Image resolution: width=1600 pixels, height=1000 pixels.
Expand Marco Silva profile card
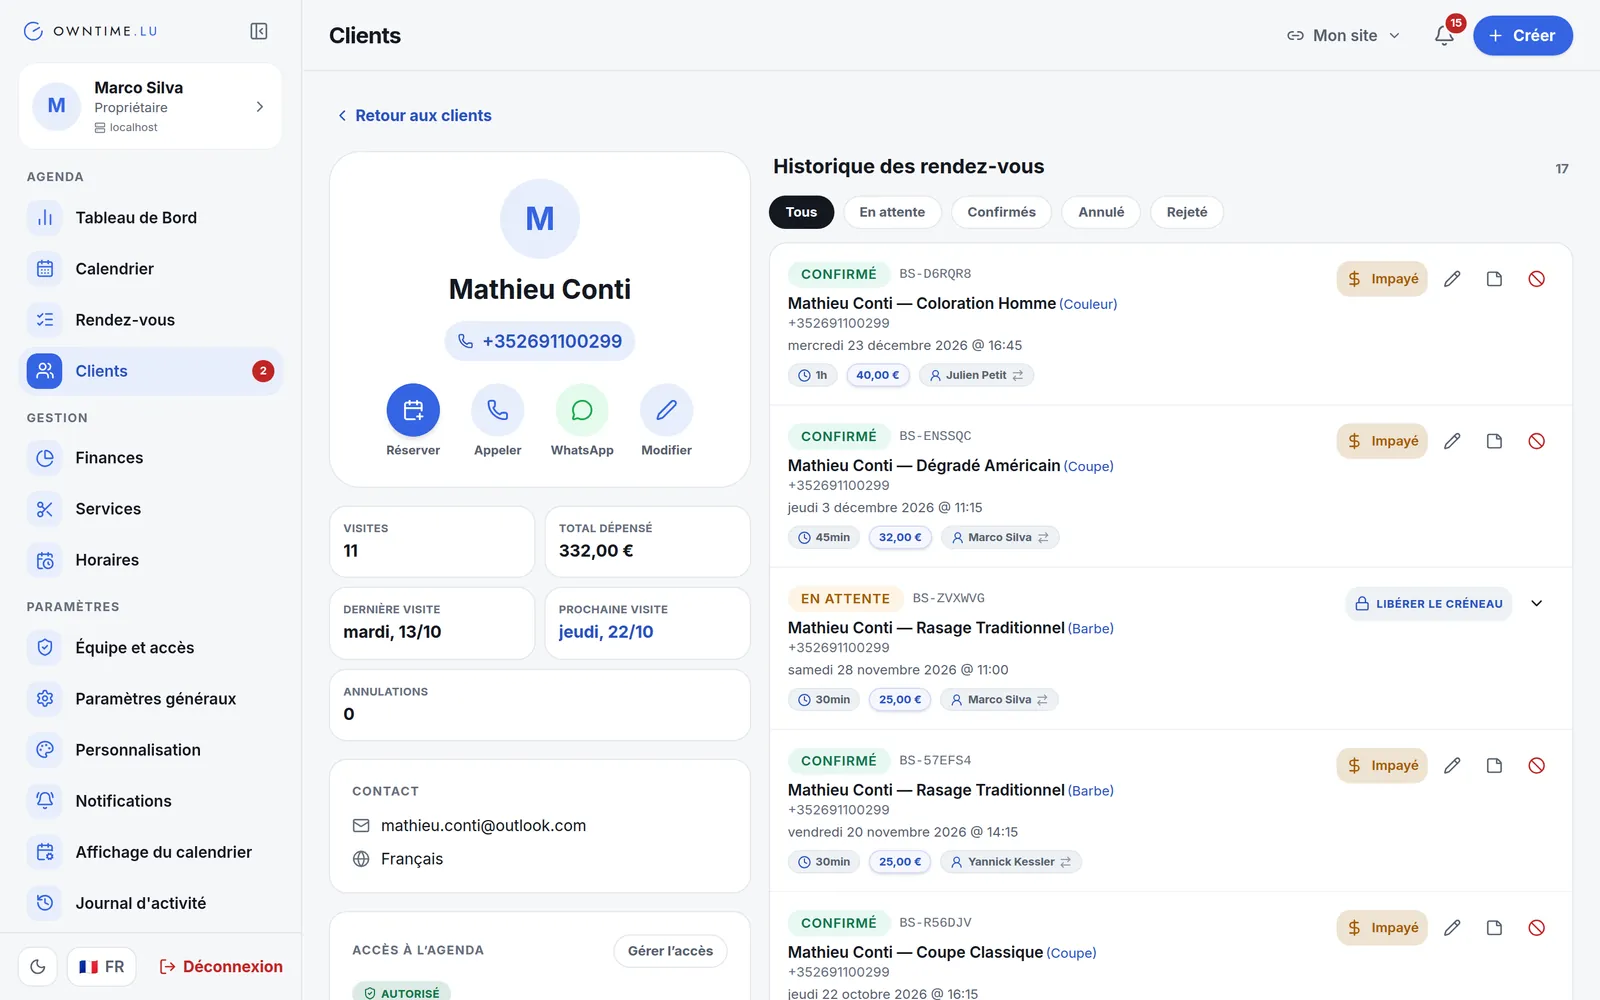pyautogui.click(x=150, y=106)
